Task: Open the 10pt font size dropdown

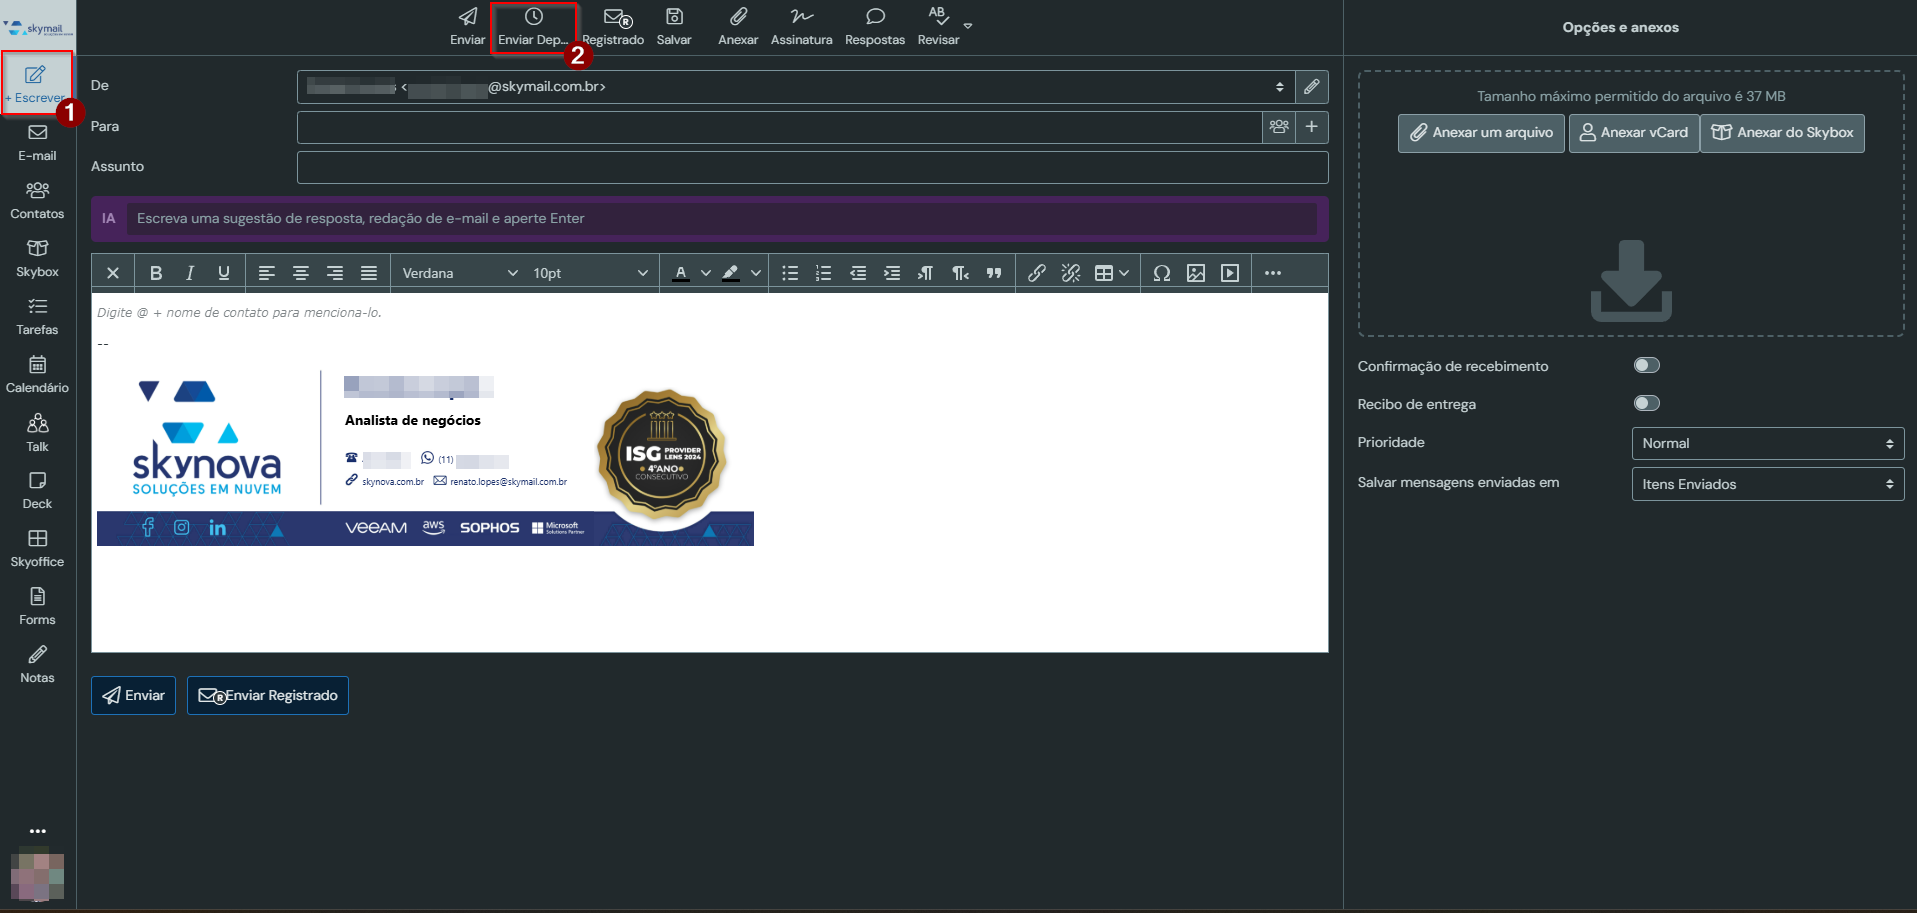Action: click(x=590, y=273)
